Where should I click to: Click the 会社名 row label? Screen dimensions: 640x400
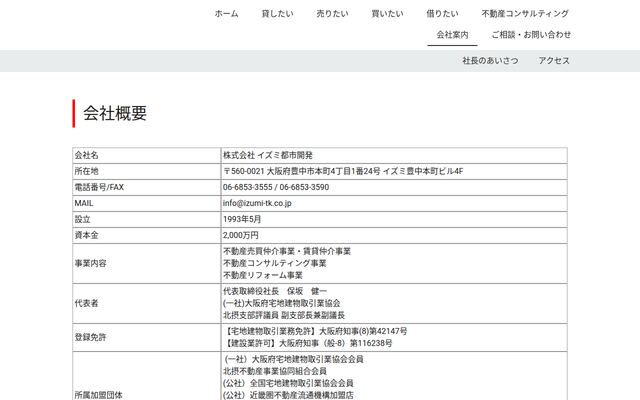pos(87,155)
